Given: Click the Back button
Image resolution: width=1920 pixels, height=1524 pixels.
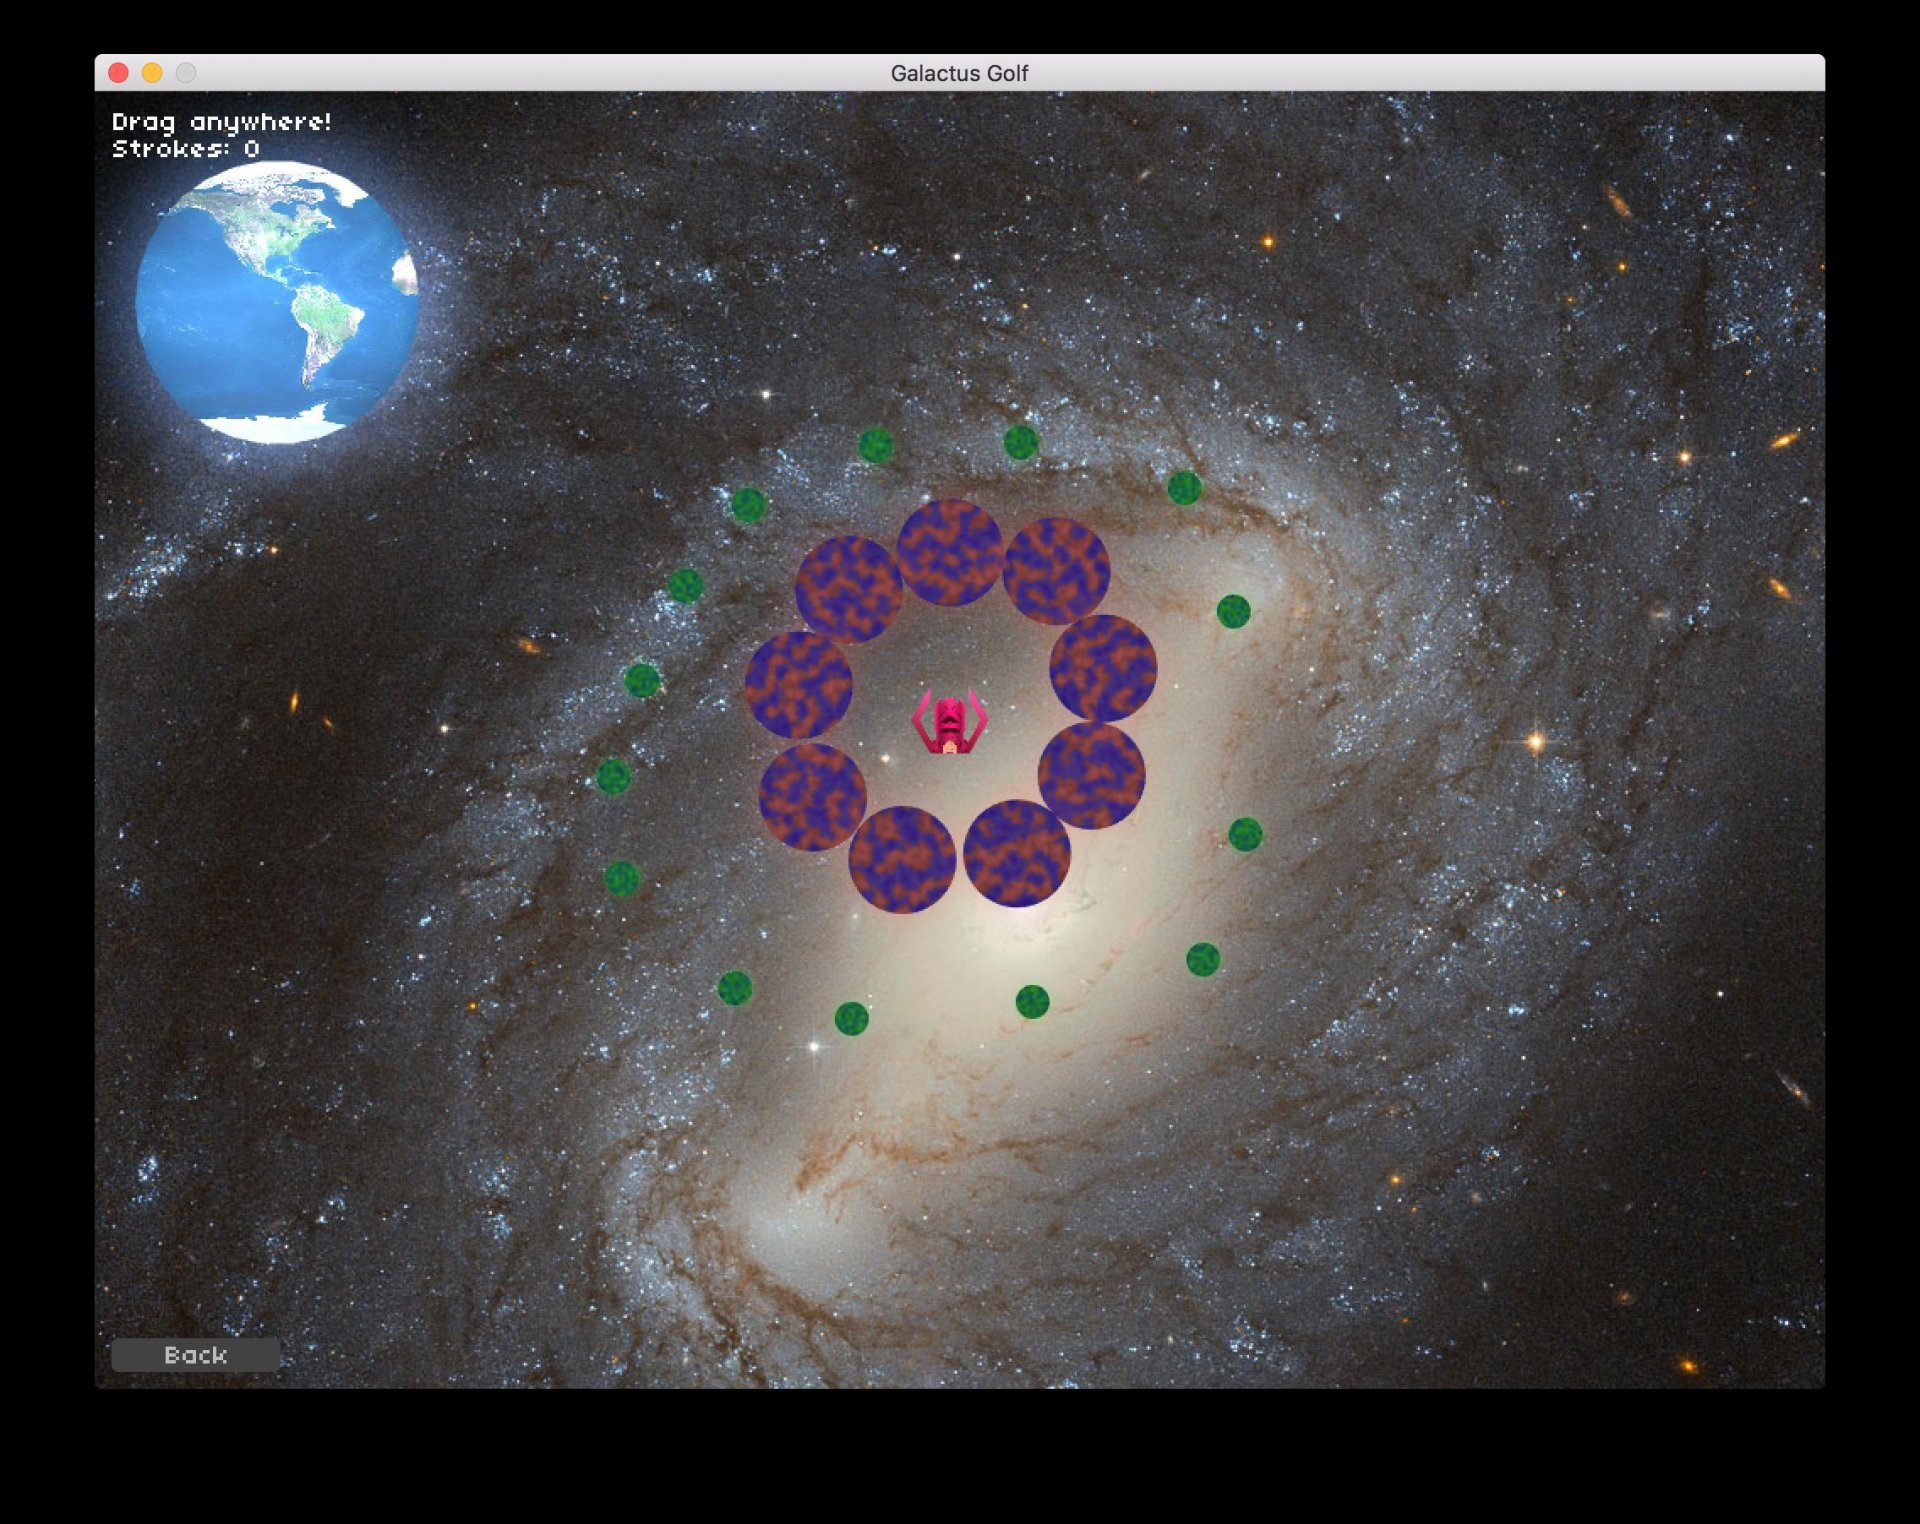Looking at the screenshot, I should click(x=195, y=1354).
